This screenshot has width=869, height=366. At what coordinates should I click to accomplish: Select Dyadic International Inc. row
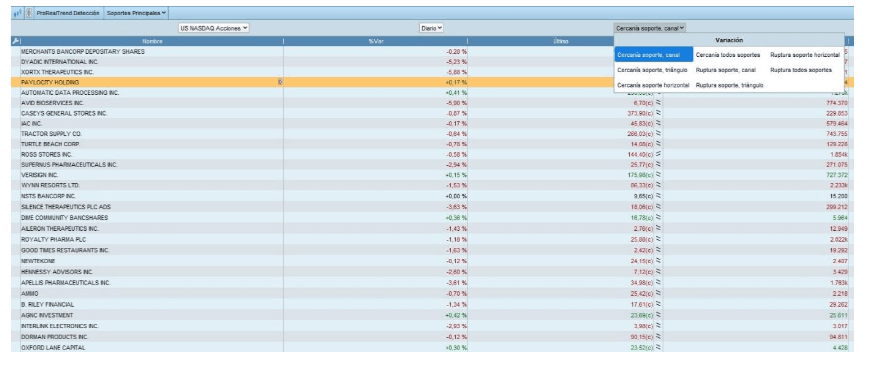click(432, 62)
